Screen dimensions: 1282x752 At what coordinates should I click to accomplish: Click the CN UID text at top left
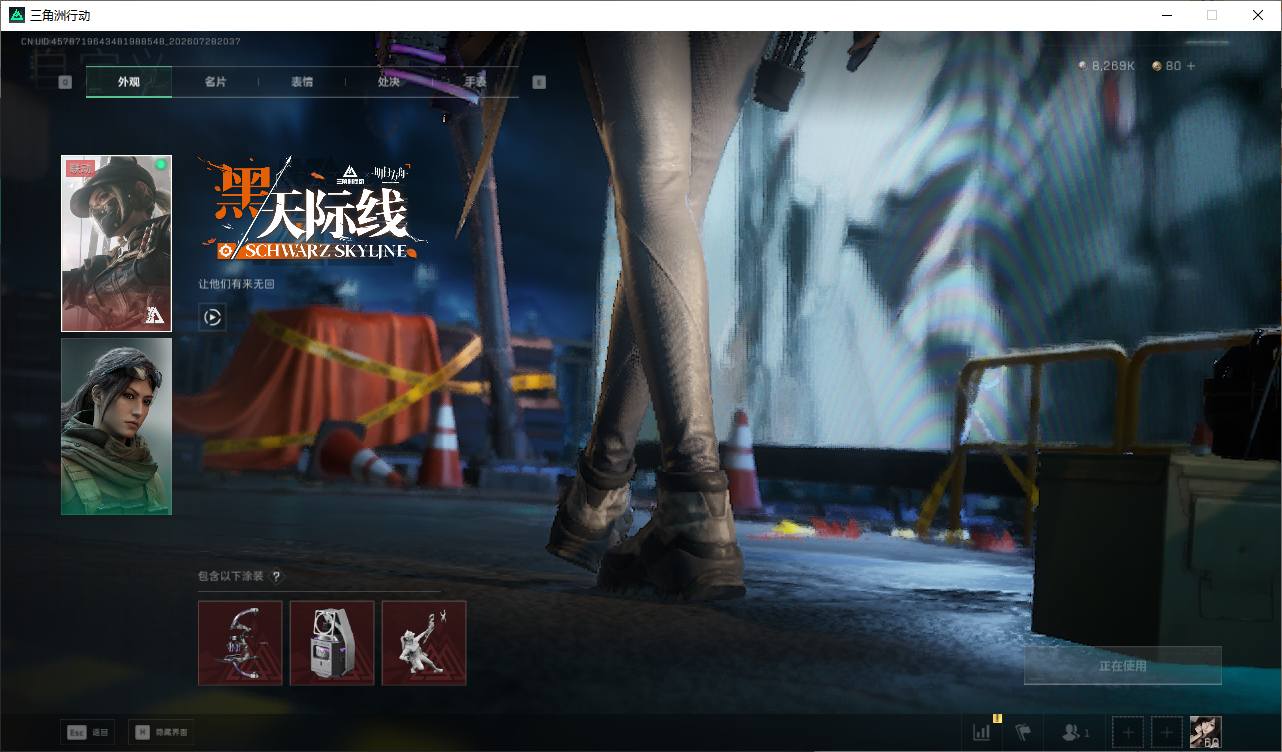[x=130, y=41]
